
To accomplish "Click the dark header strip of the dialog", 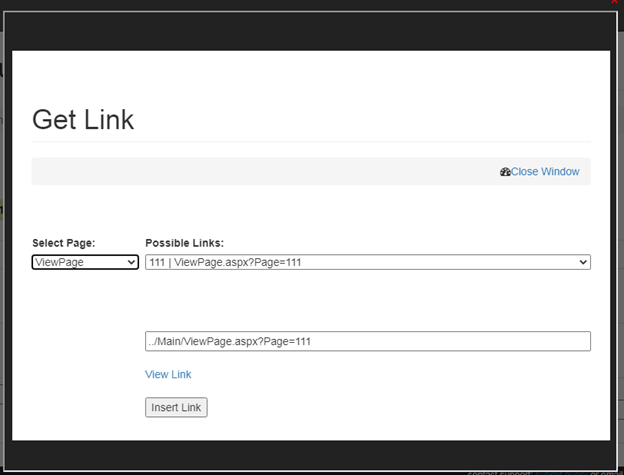I will pos(311,31).
